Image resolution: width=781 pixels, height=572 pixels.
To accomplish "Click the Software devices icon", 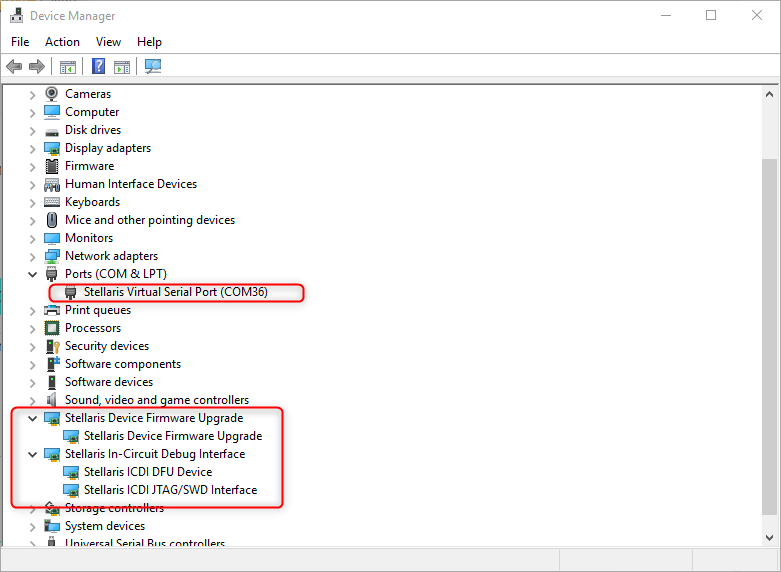I will [52, 382].
